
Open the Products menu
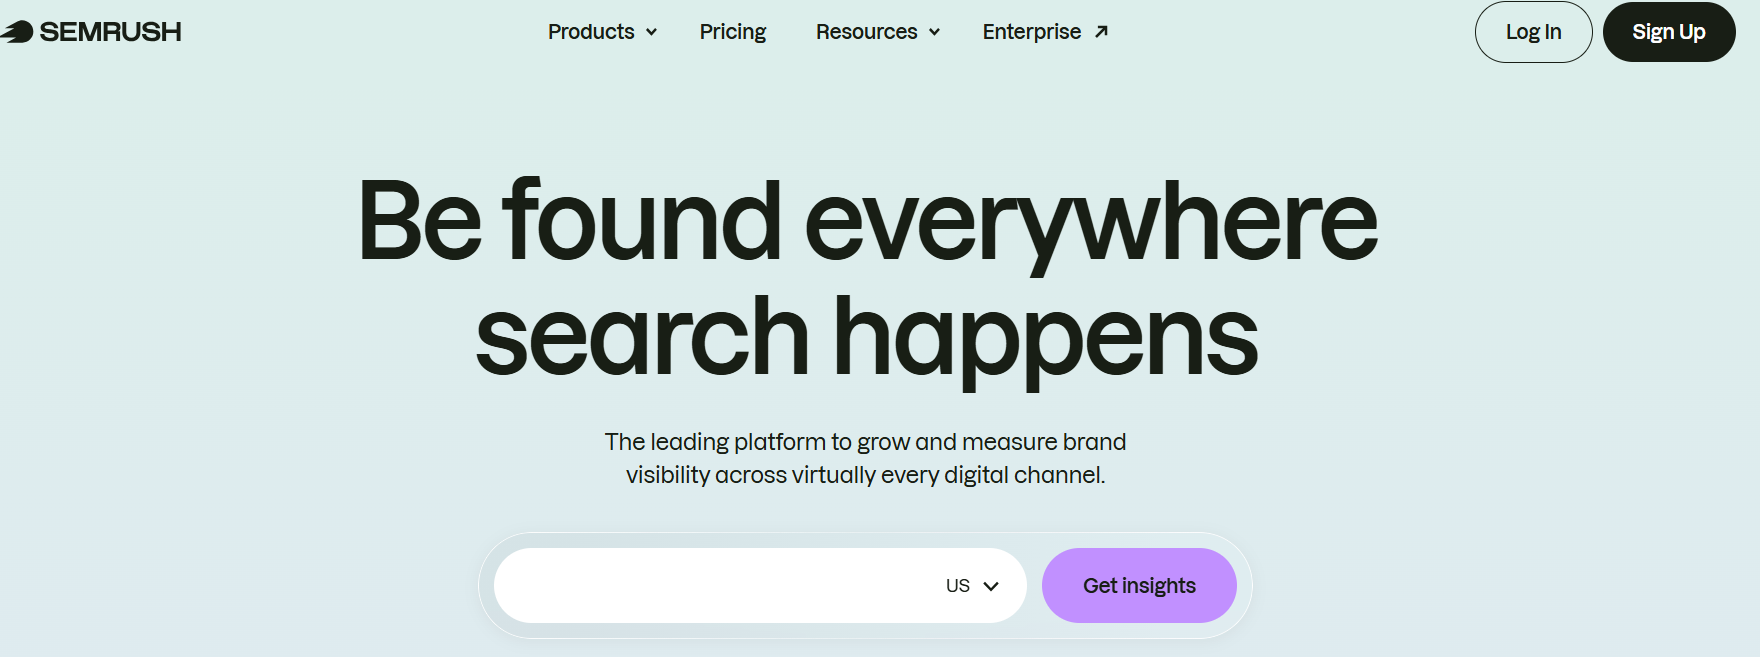click(591, 32)
